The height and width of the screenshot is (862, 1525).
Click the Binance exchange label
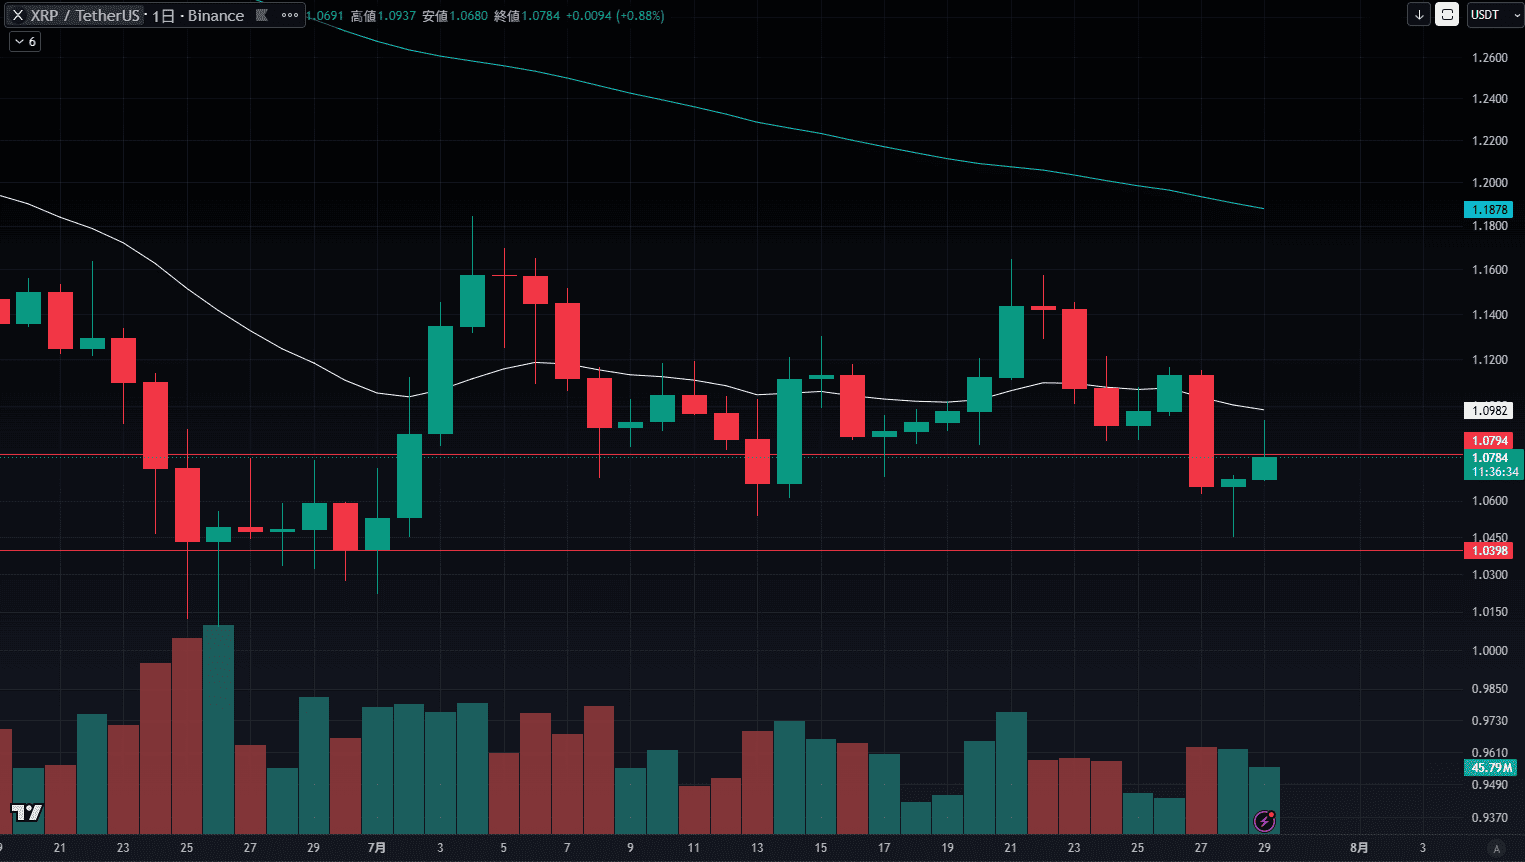216,16
